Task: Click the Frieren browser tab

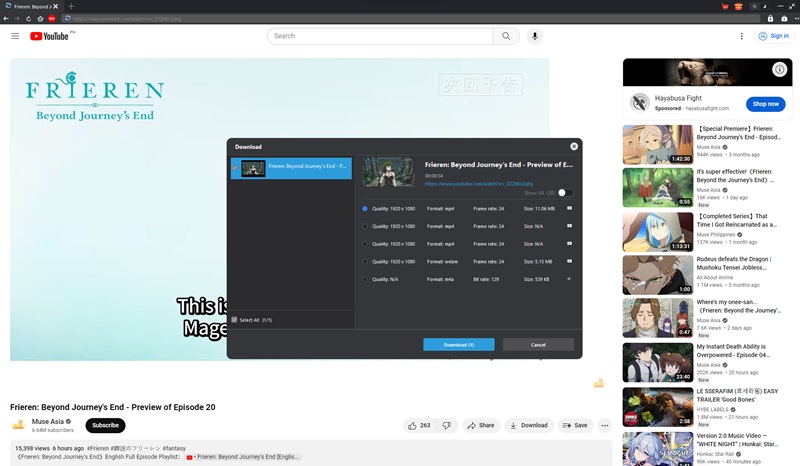Action: pos(31,6)
